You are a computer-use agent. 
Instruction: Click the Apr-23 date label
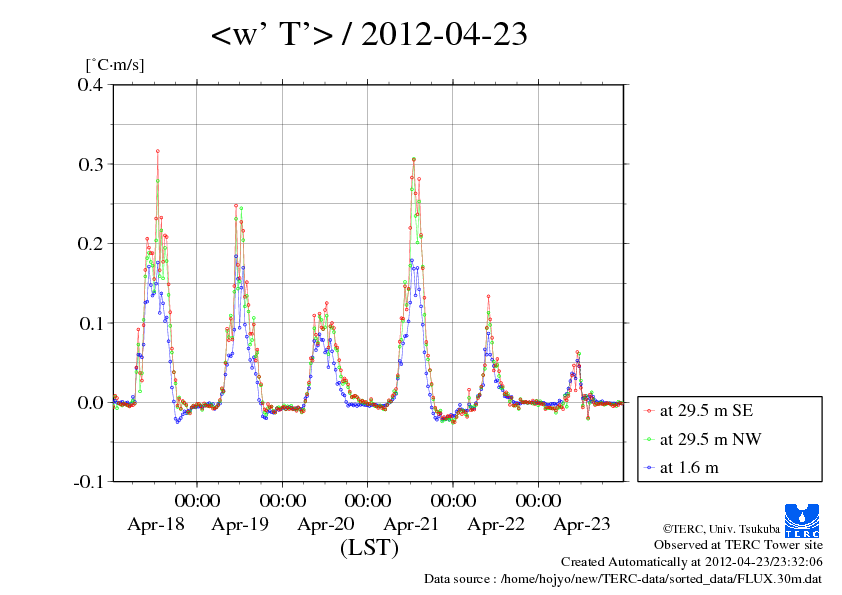pos(582,524)
